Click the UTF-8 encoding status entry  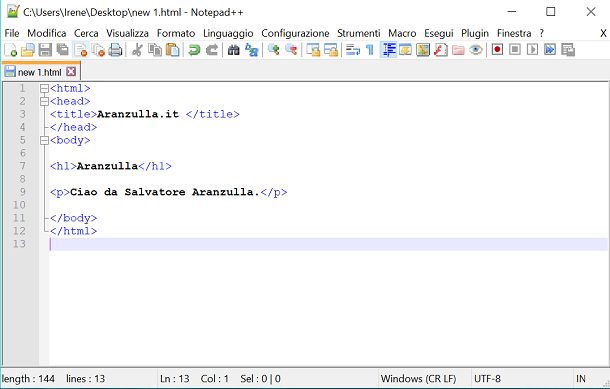(x=487, y=379)
